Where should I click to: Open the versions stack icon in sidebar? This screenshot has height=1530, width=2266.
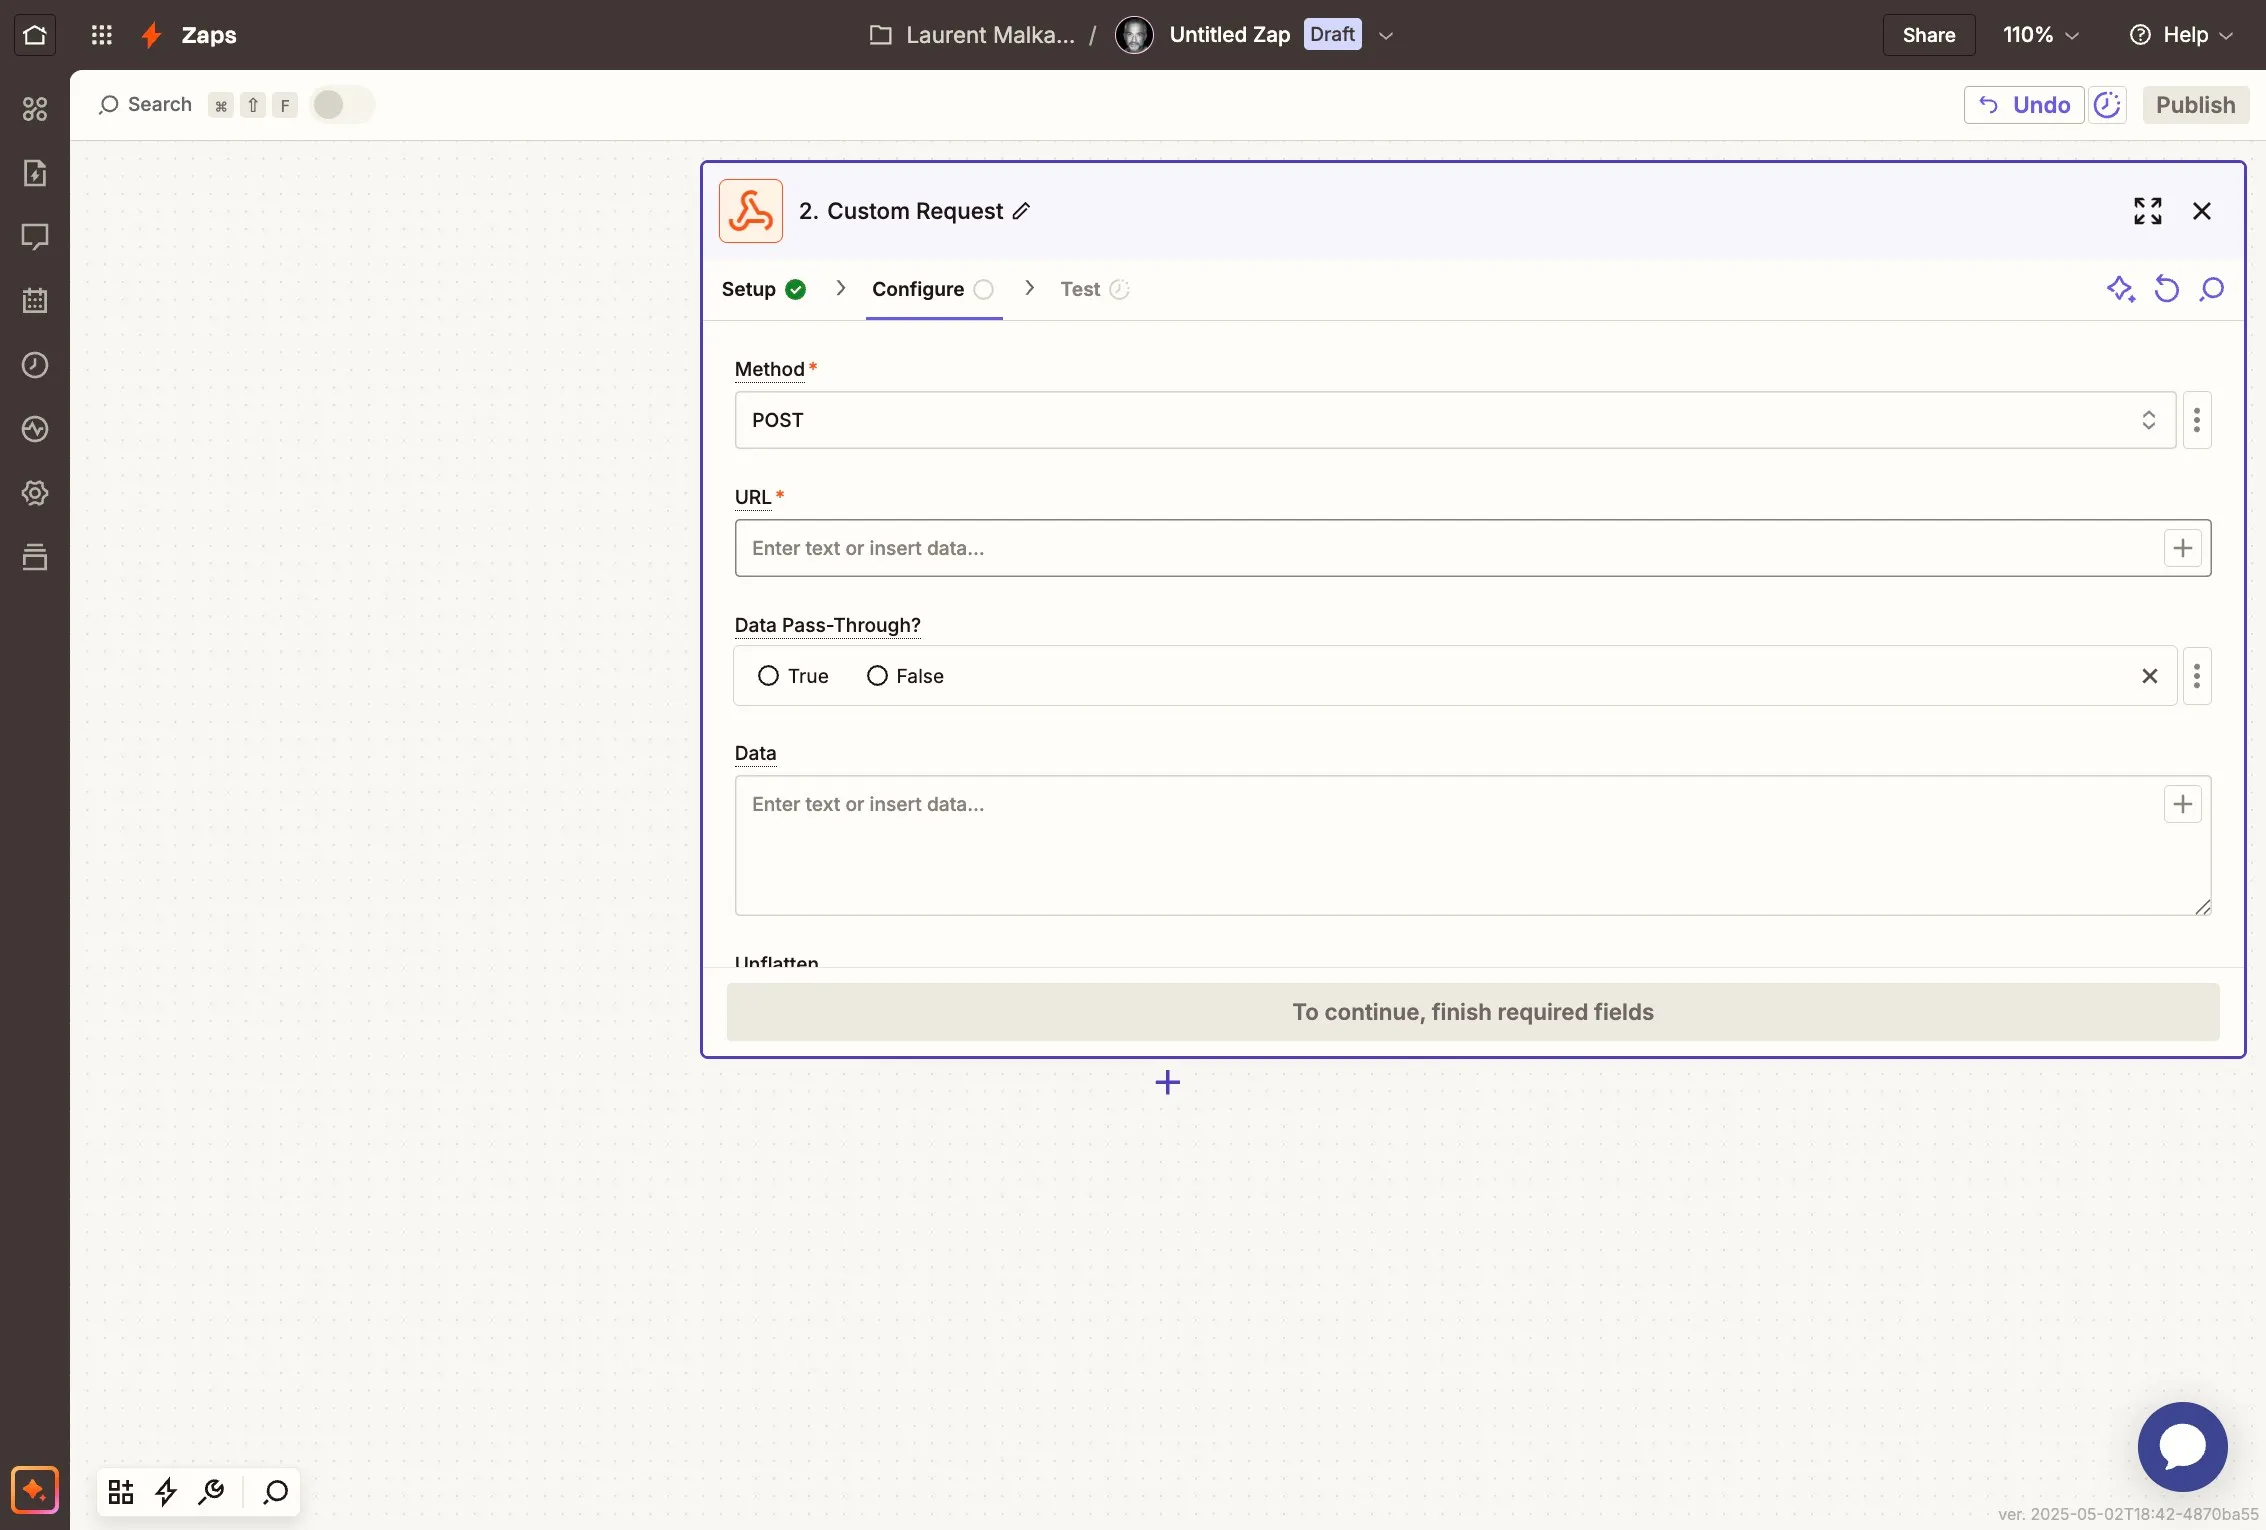pyautogui.click(x=35, y=557)
